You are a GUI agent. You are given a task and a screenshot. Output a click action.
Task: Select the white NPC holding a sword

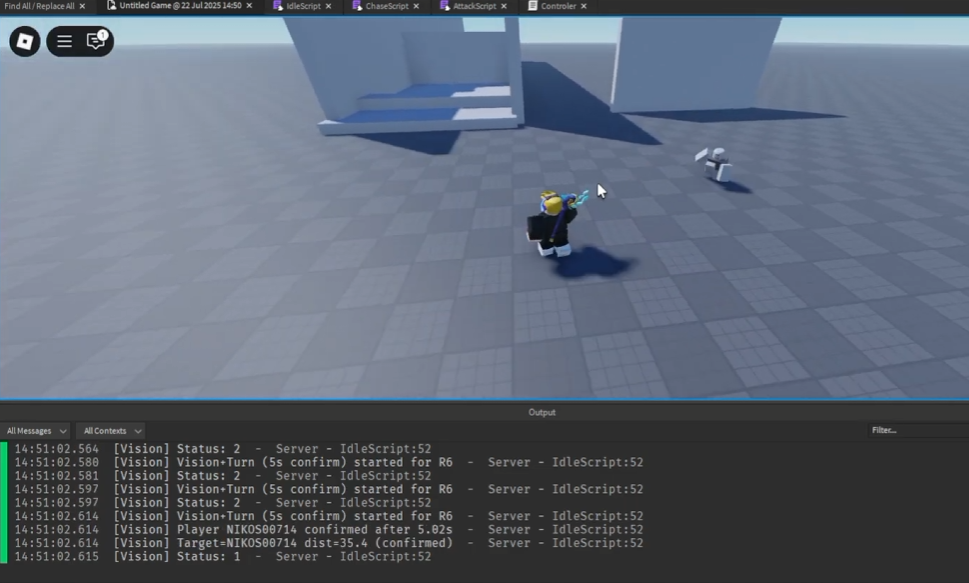[x=715, y=164]
